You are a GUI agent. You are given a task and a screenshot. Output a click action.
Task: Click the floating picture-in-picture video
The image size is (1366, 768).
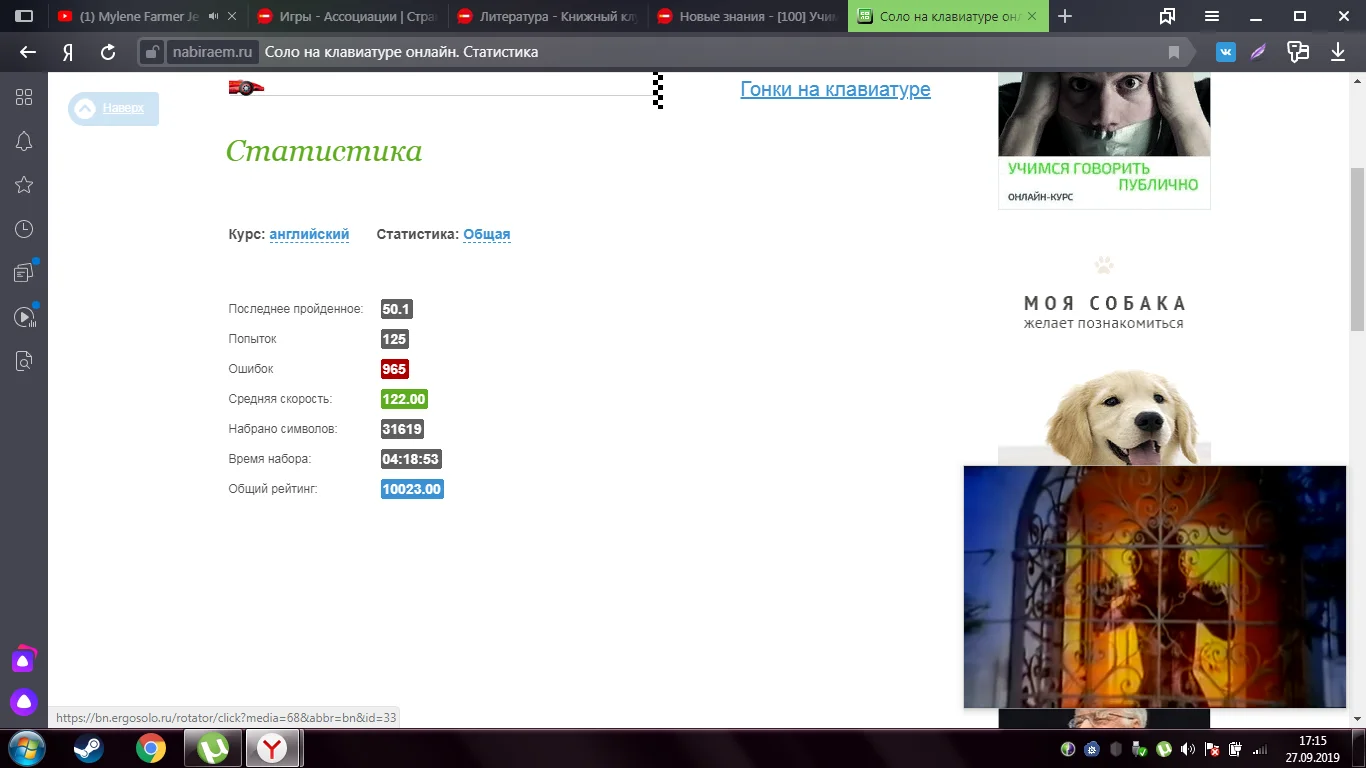pyautogui.click(x=1155, y=587)
